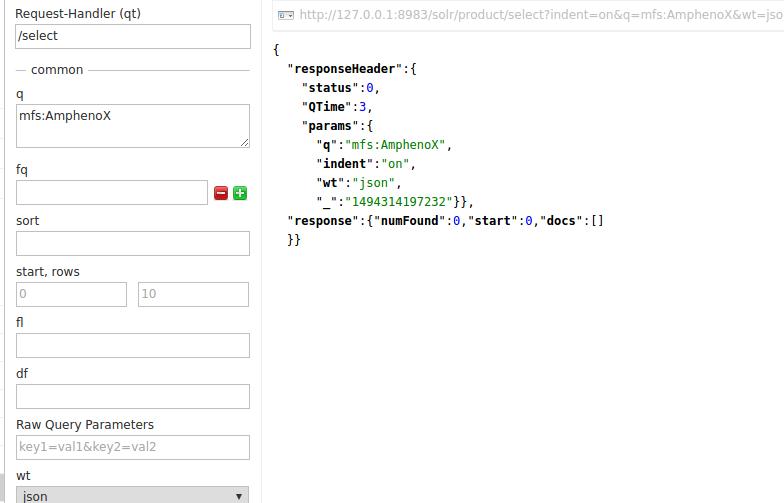Click the green add fq filter icon

coord(240,193)
